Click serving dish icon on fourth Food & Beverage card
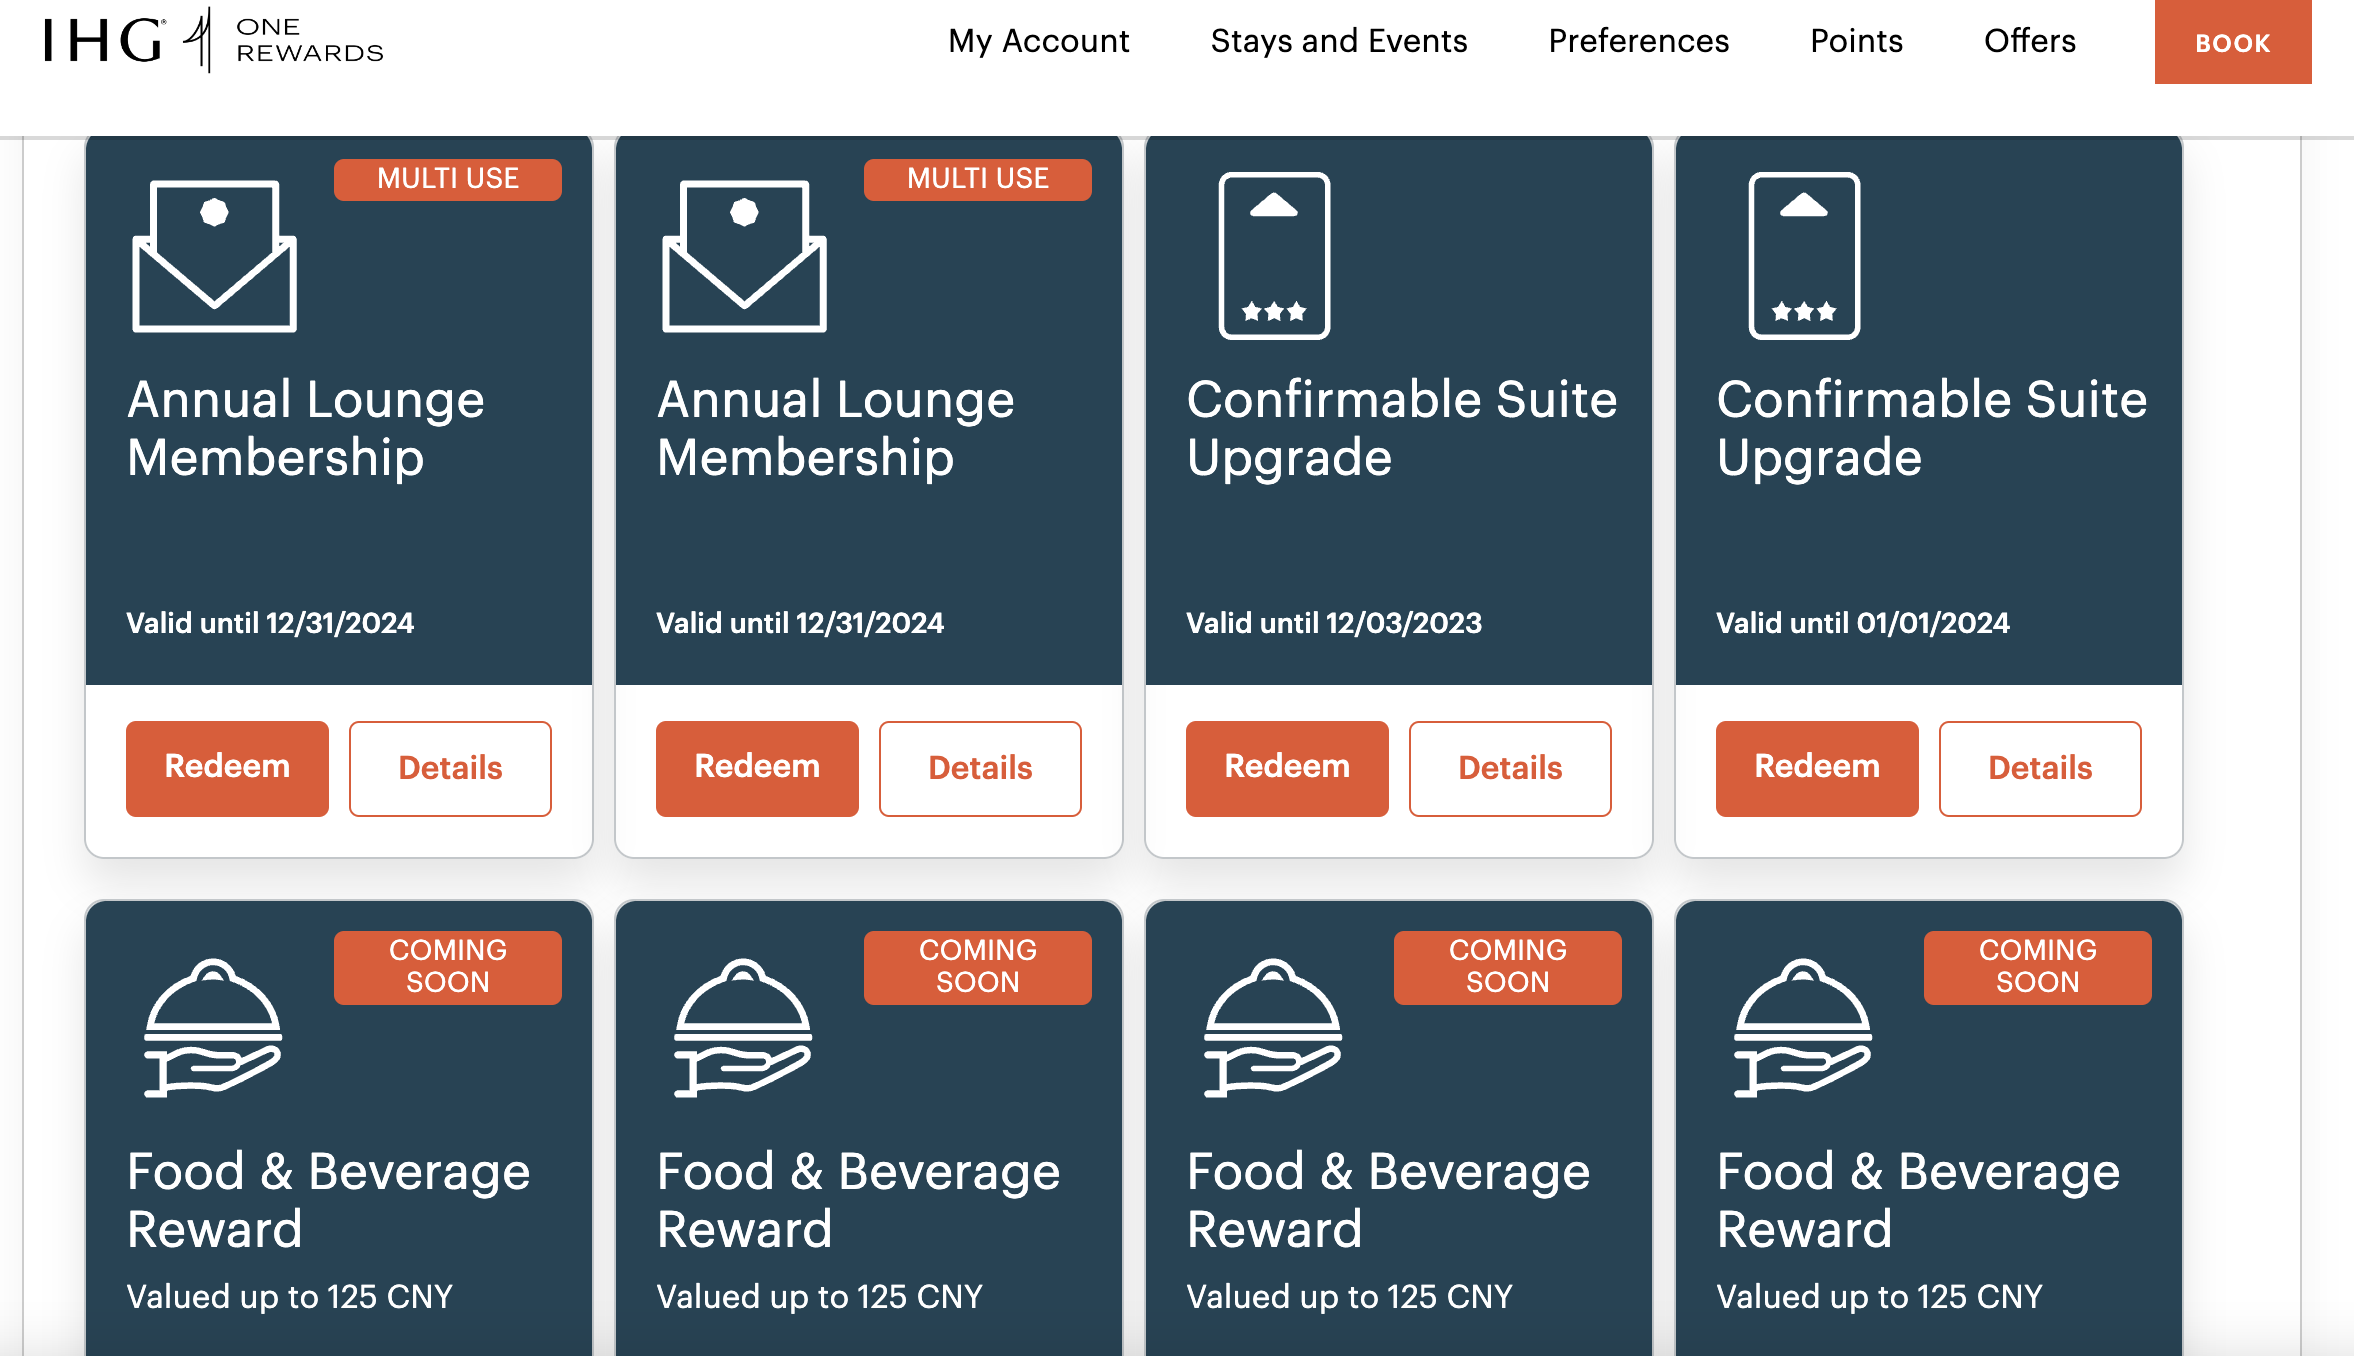Screen dimensions: 2354x1356 point(1803,1028)
